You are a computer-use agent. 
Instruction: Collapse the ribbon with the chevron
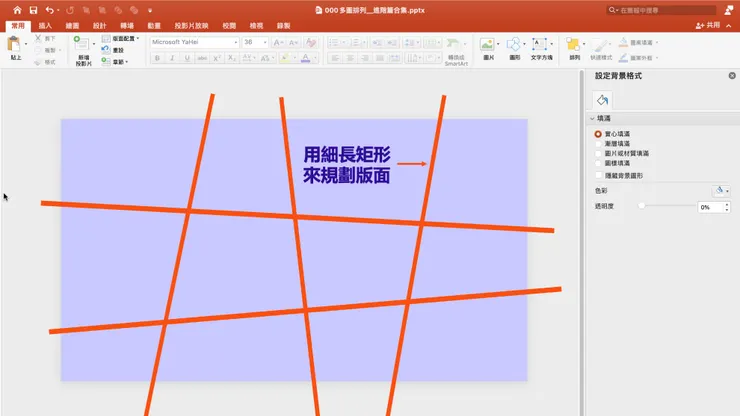[x=729, y=26]
